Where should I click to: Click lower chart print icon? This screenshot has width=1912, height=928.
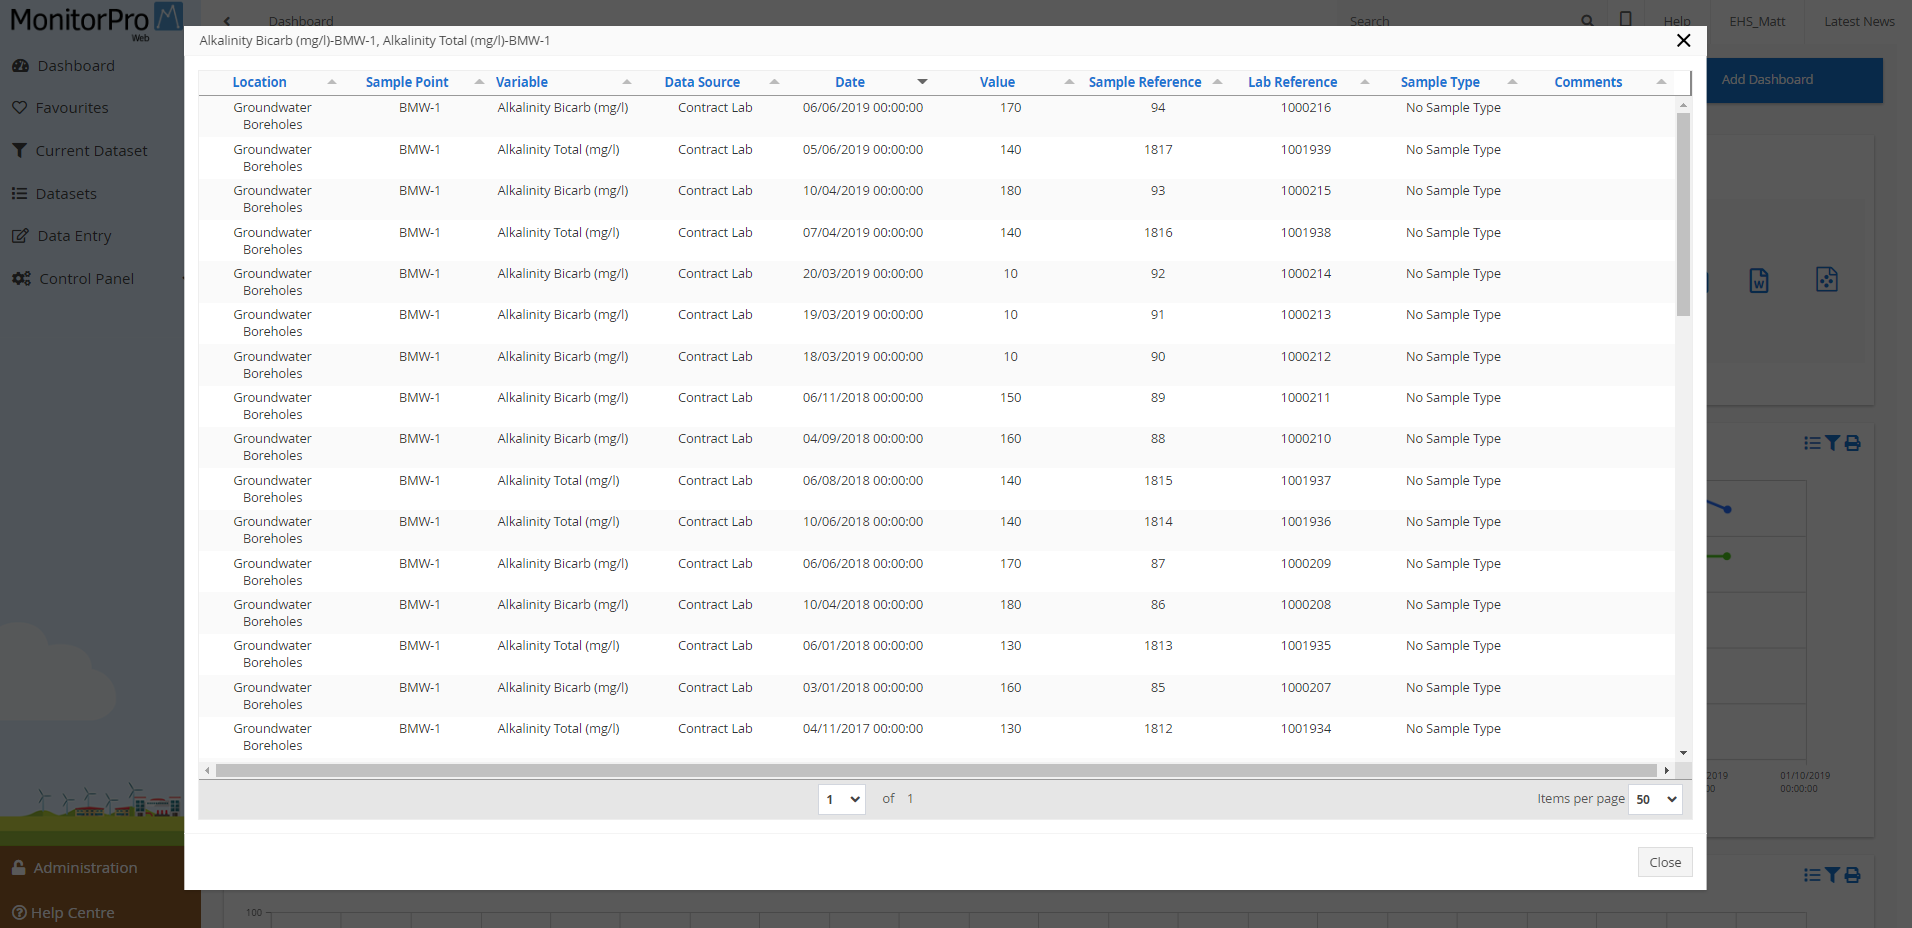coord(1852,875)
